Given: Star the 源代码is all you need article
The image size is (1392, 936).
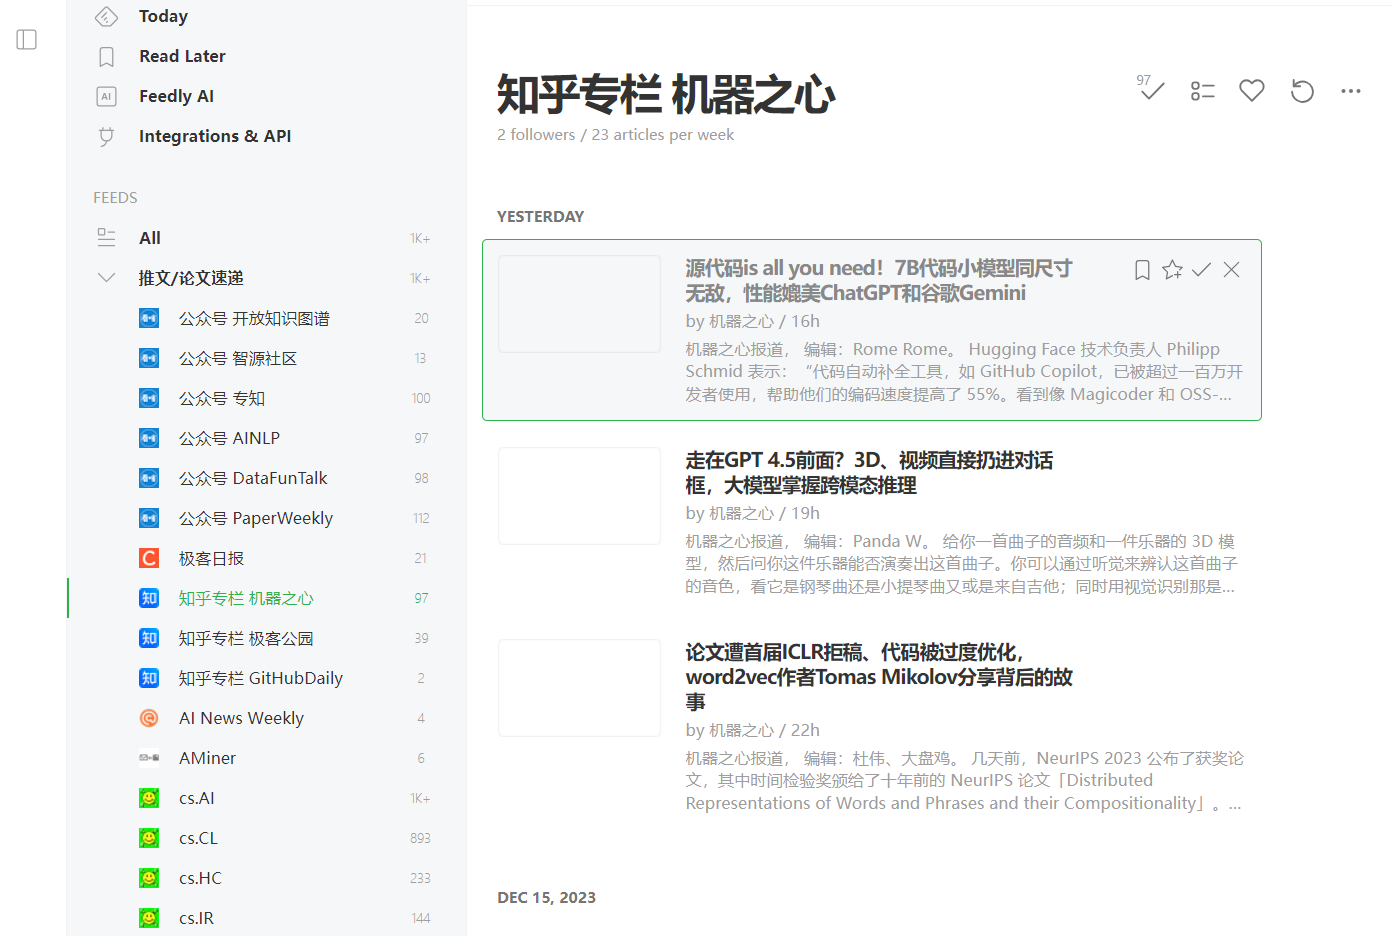Looking at the screenshot, I should pyautogui.click(x=1172, y=270).
